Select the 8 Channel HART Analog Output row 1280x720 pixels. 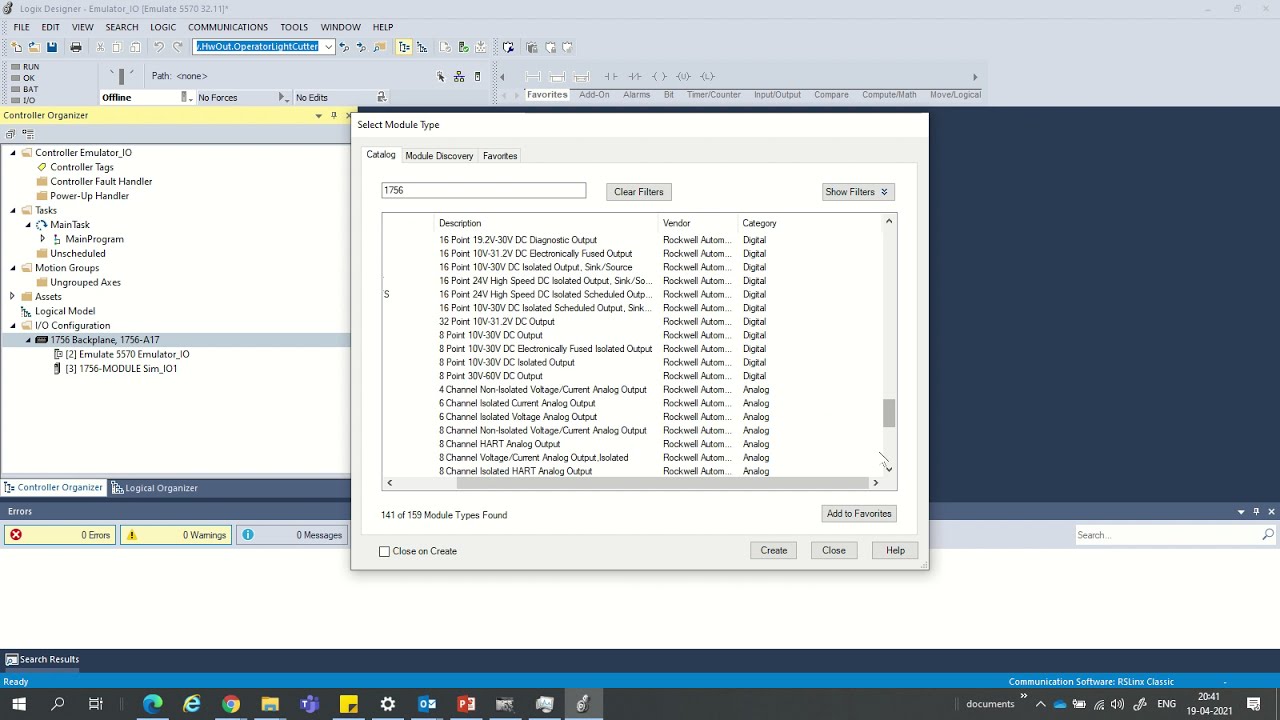coord(632,444)
